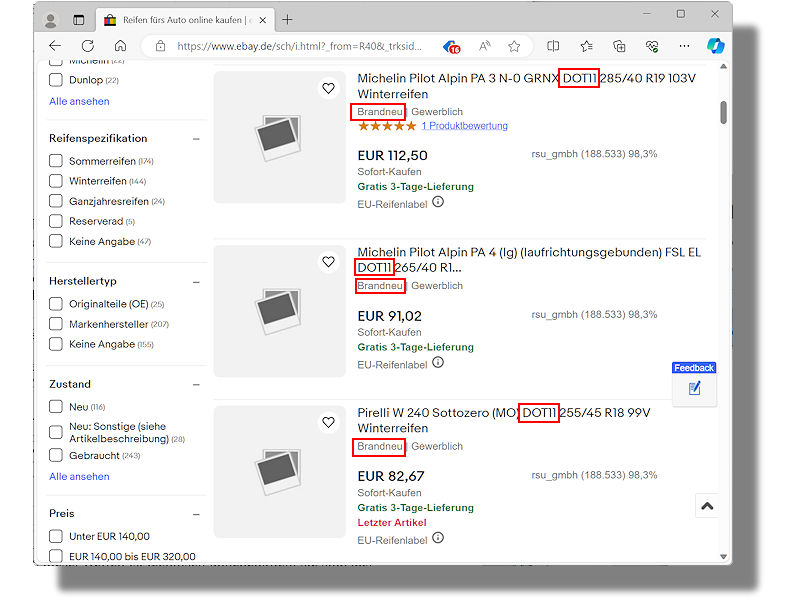Add this page to favorites star

coord(514,46)
